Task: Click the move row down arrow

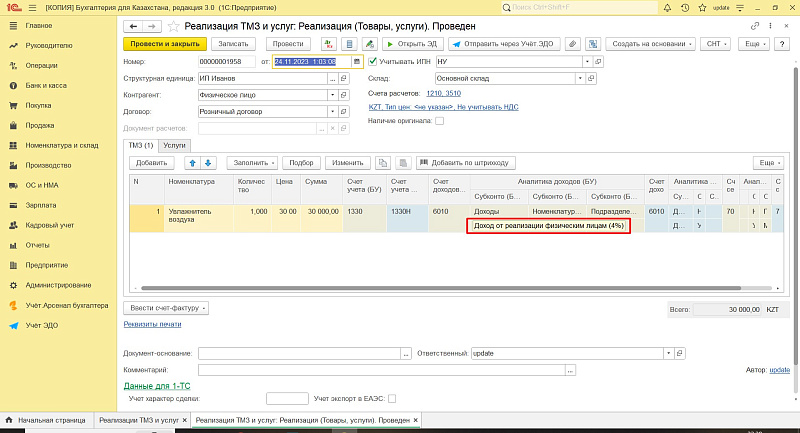Action: [x=208, y=162]
